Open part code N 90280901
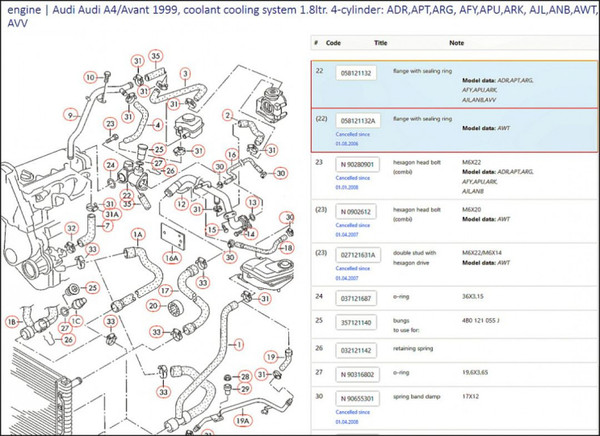Screen dimensions: 600x436 click(x=357, y=165)
